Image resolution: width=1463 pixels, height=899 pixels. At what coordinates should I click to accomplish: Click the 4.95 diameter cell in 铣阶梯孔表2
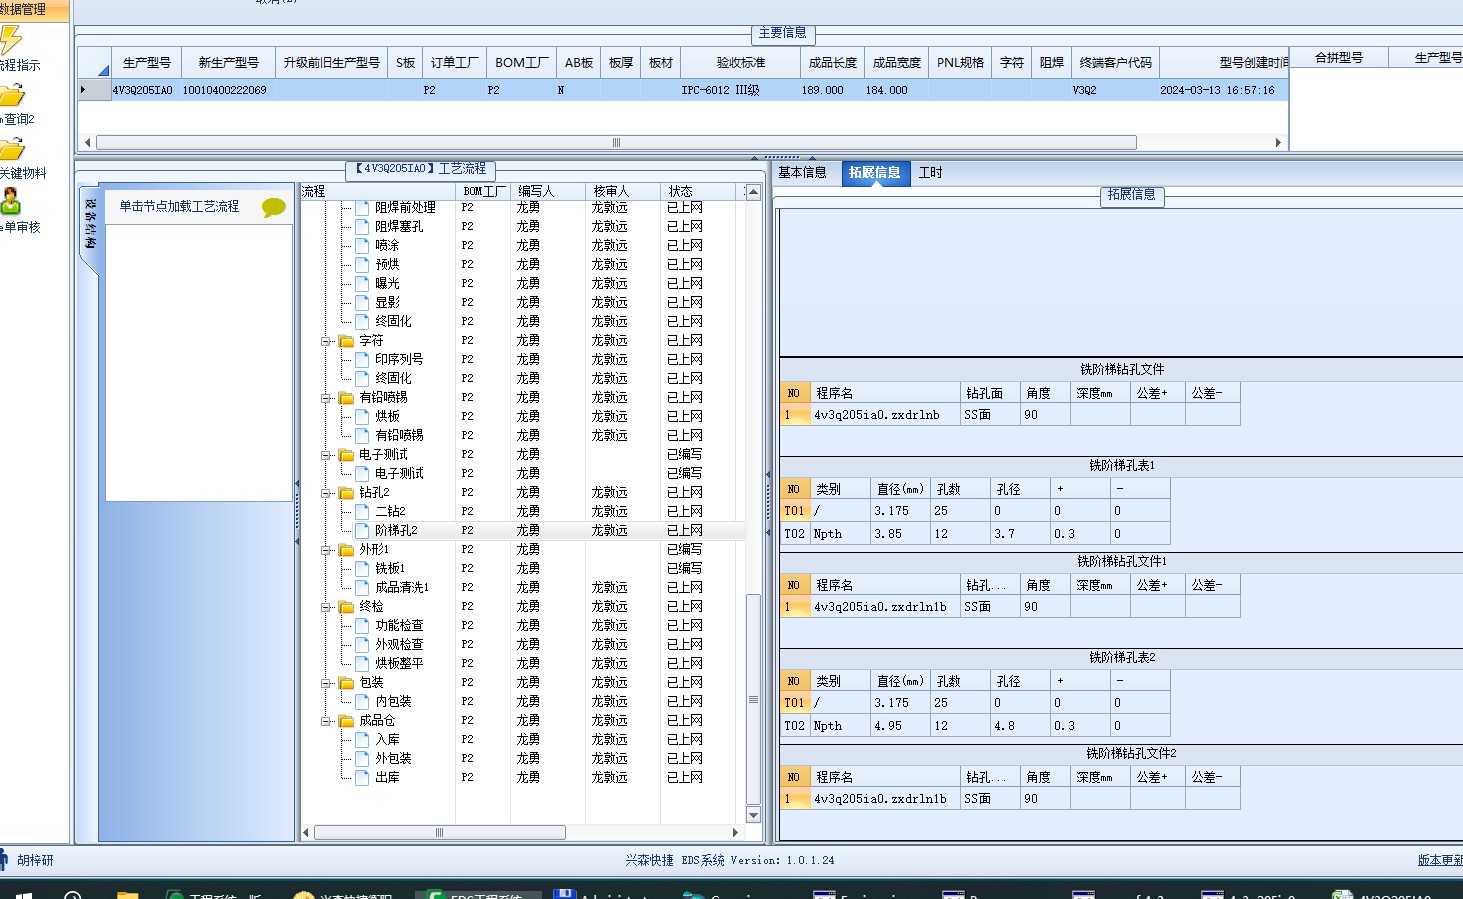[x=900, y=726]
